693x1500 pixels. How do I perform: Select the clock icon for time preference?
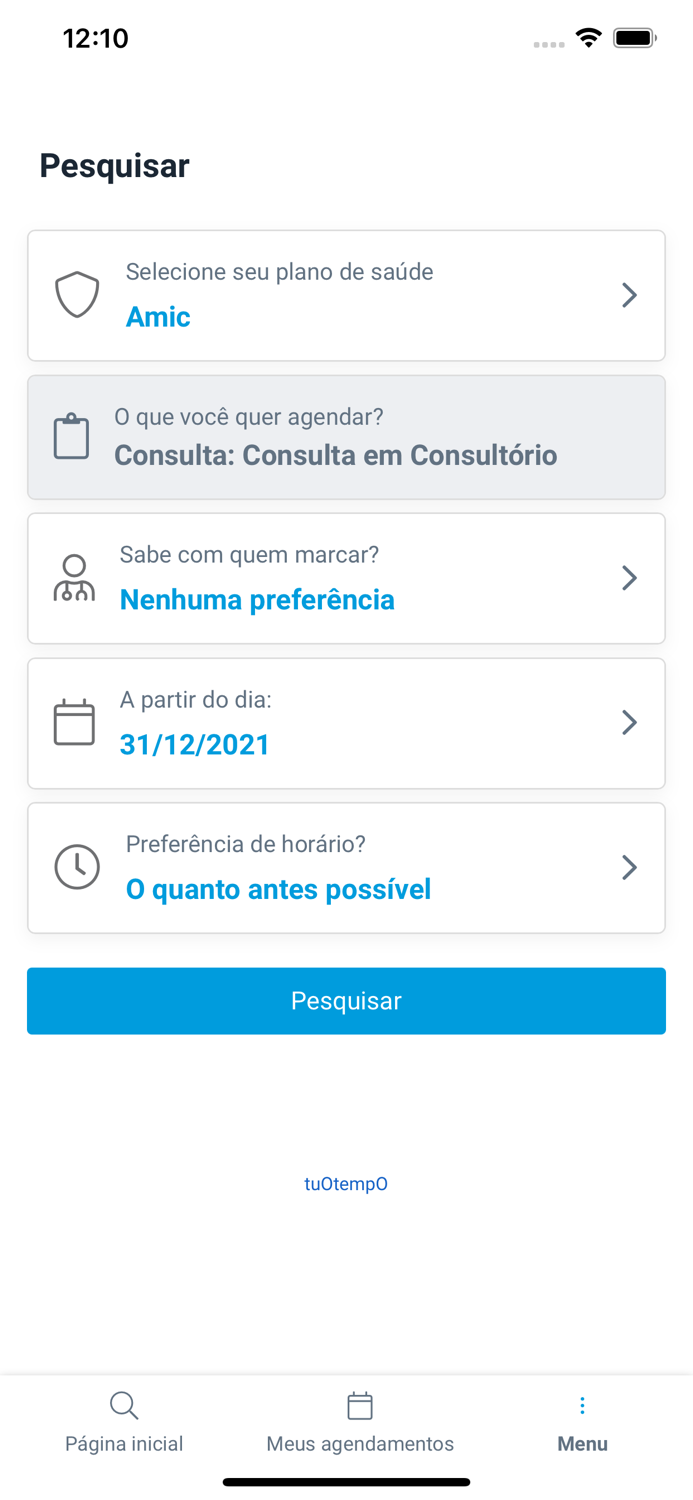tap(77, 868)
